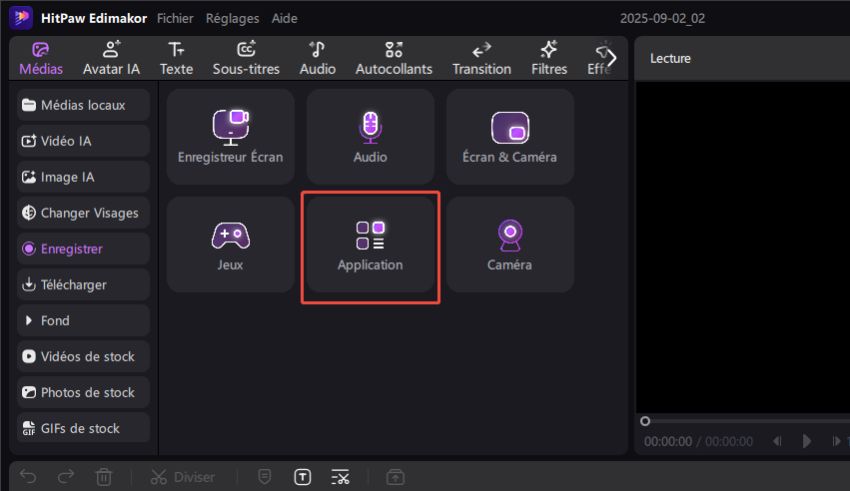
Task: Click the marker shield icon in toolbar
Action: (265, 476)
